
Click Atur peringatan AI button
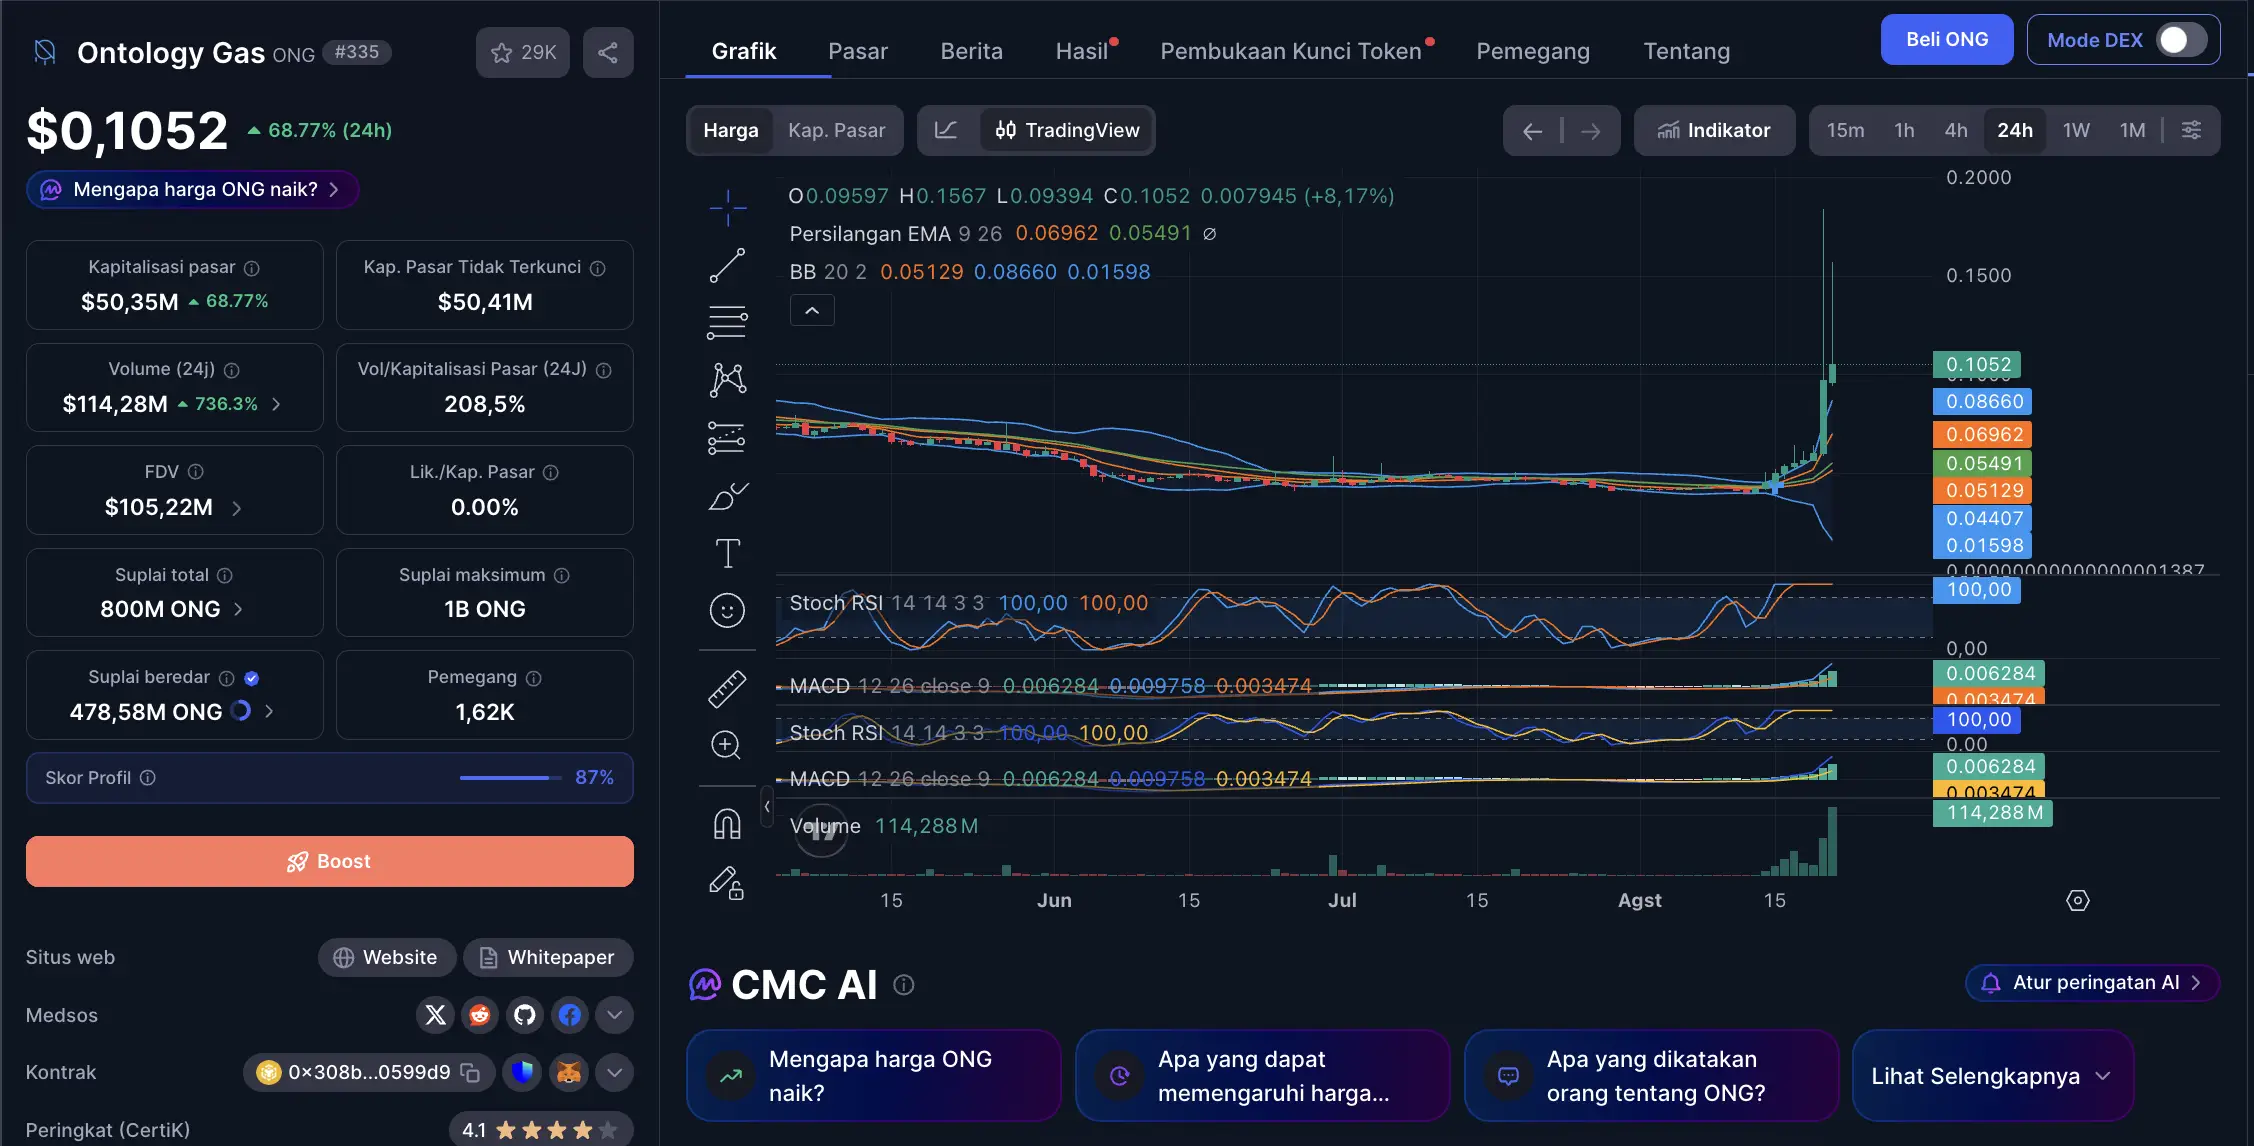(x=2093, y=982)
